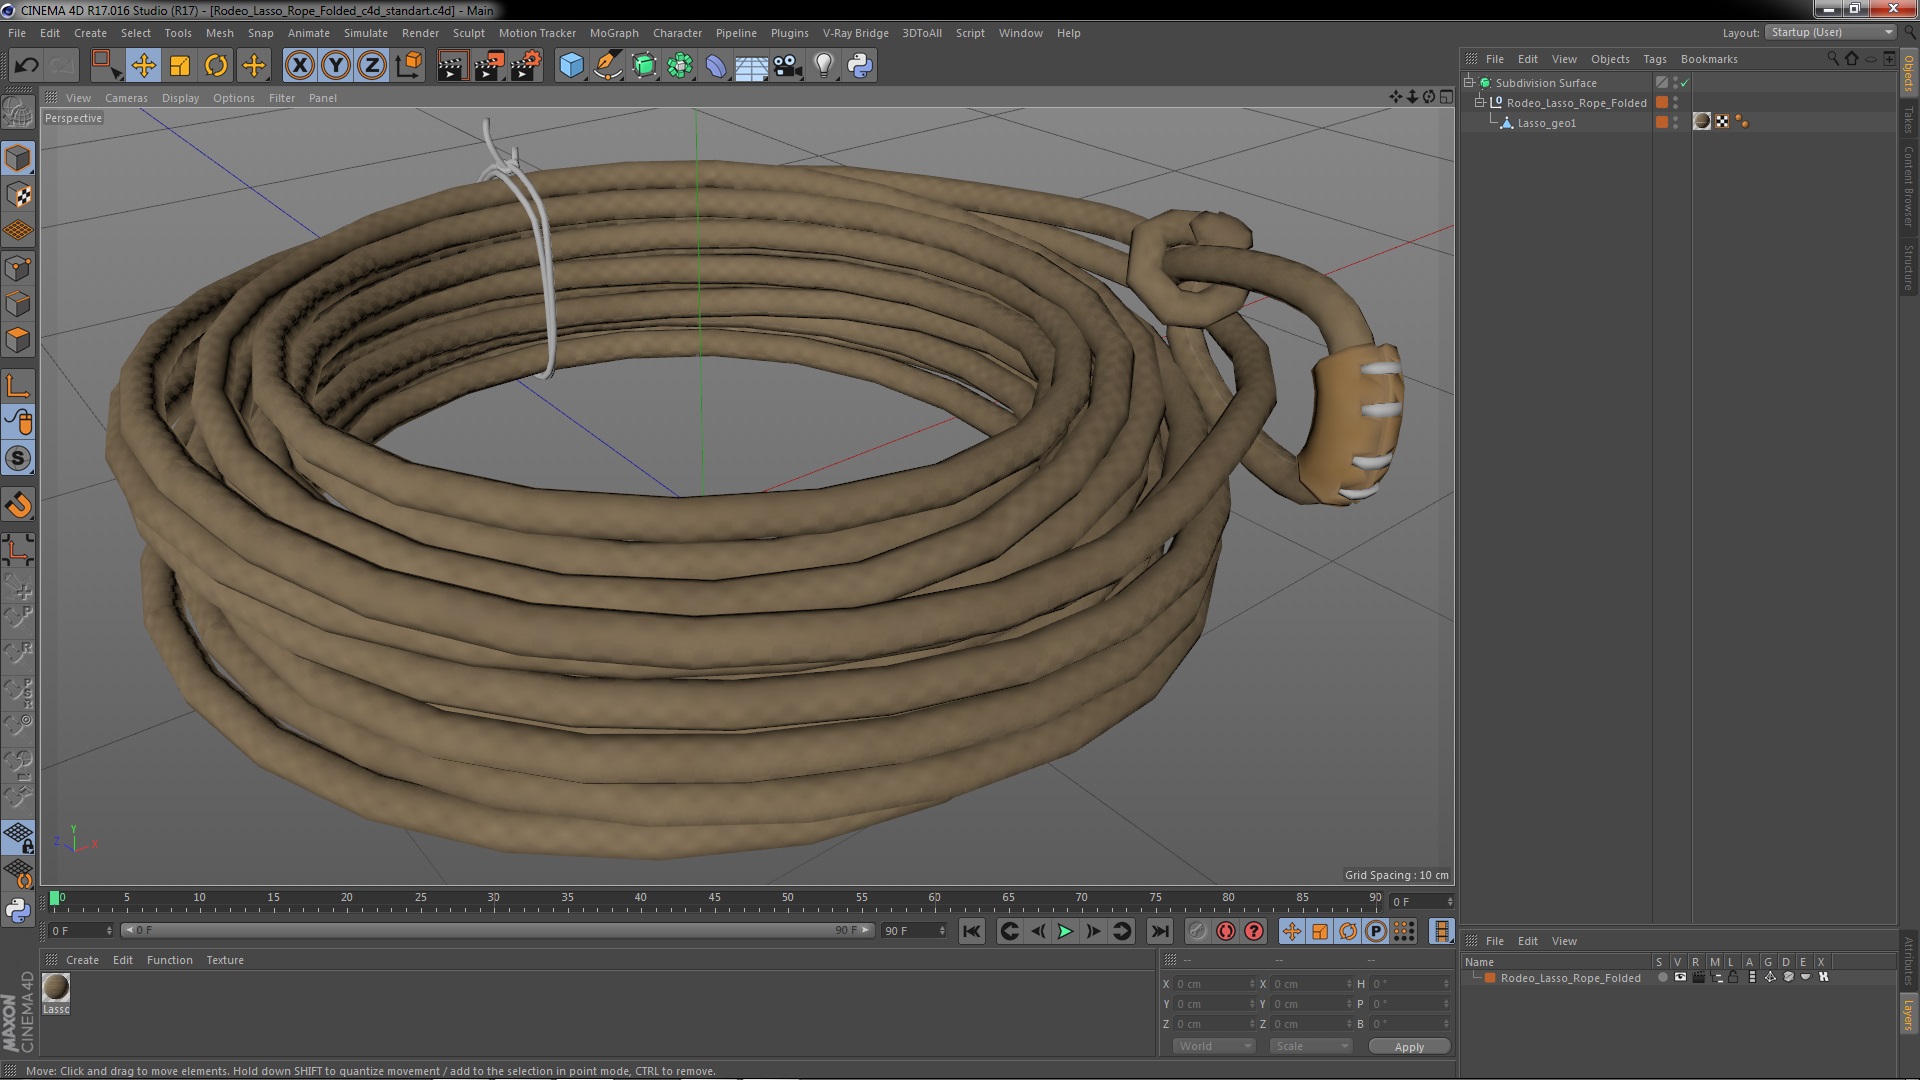Add a light object
1920x1080 pixels.
coord(824,66)
